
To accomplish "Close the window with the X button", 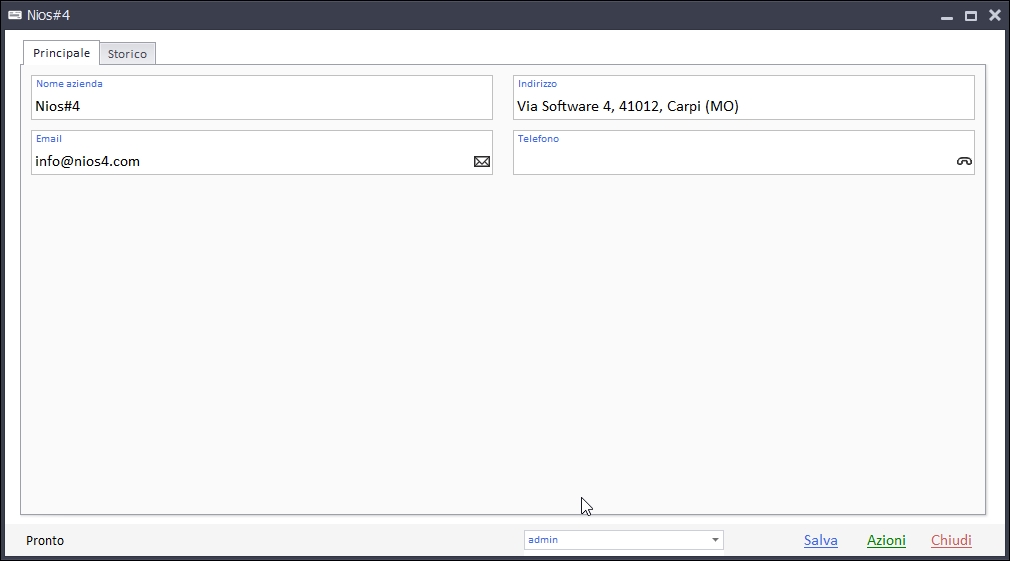I will click(x=995, y=15).
